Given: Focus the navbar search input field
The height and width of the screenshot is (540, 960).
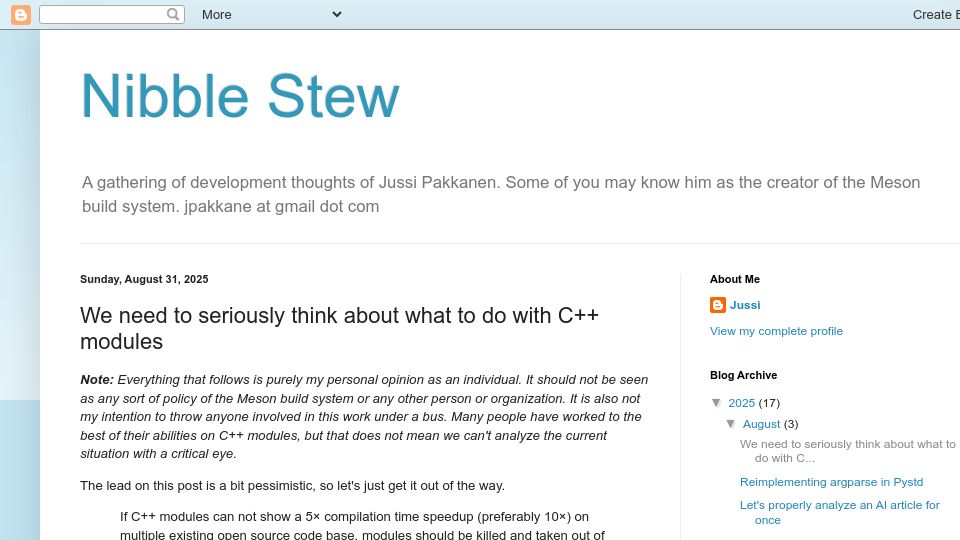Looking at the screenshot, I should pyautogui.click(x=103, y=15).
